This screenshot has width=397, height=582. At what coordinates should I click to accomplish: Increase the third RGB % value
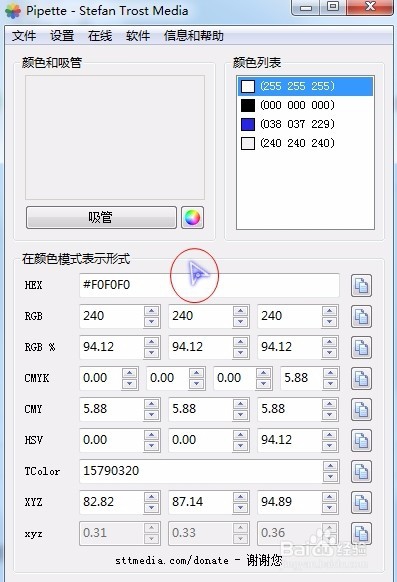click(329, 342)
